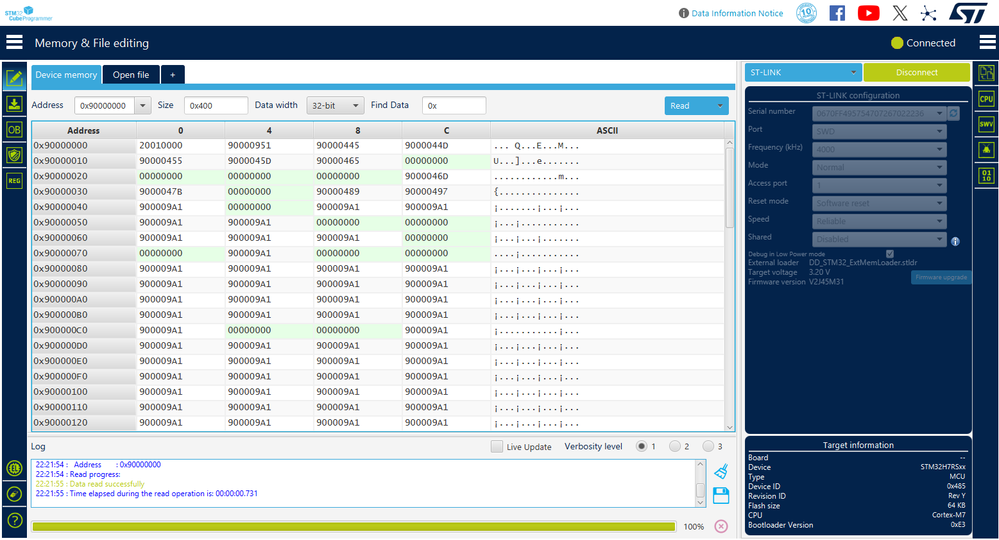The image size is (999, 540).
Task: Add a new tab with plus
Action: [173, 75]
